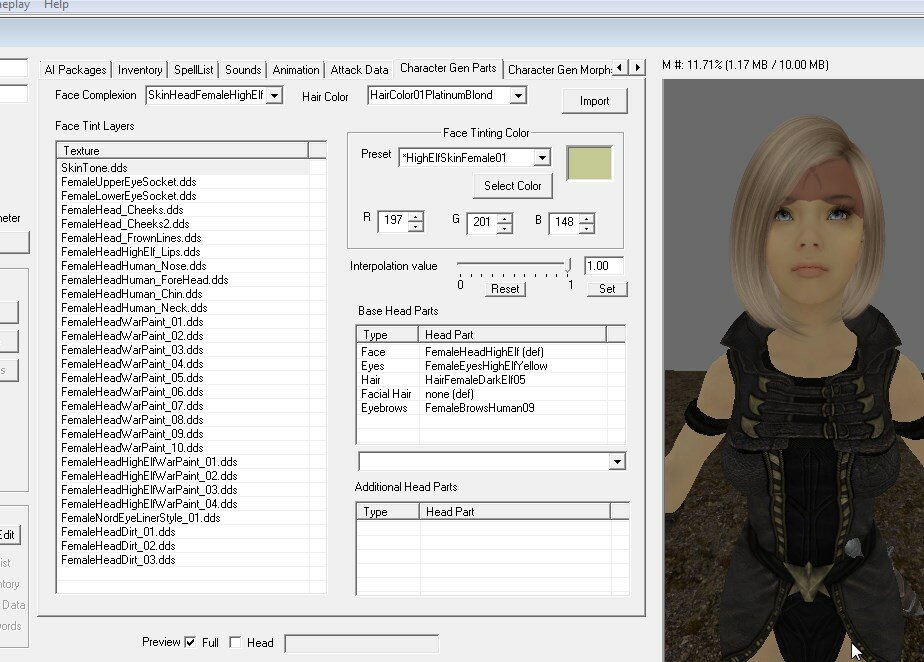Open the face tinting Preset dropdown
The width and height of the screenshot is (924, 662).
542,158
